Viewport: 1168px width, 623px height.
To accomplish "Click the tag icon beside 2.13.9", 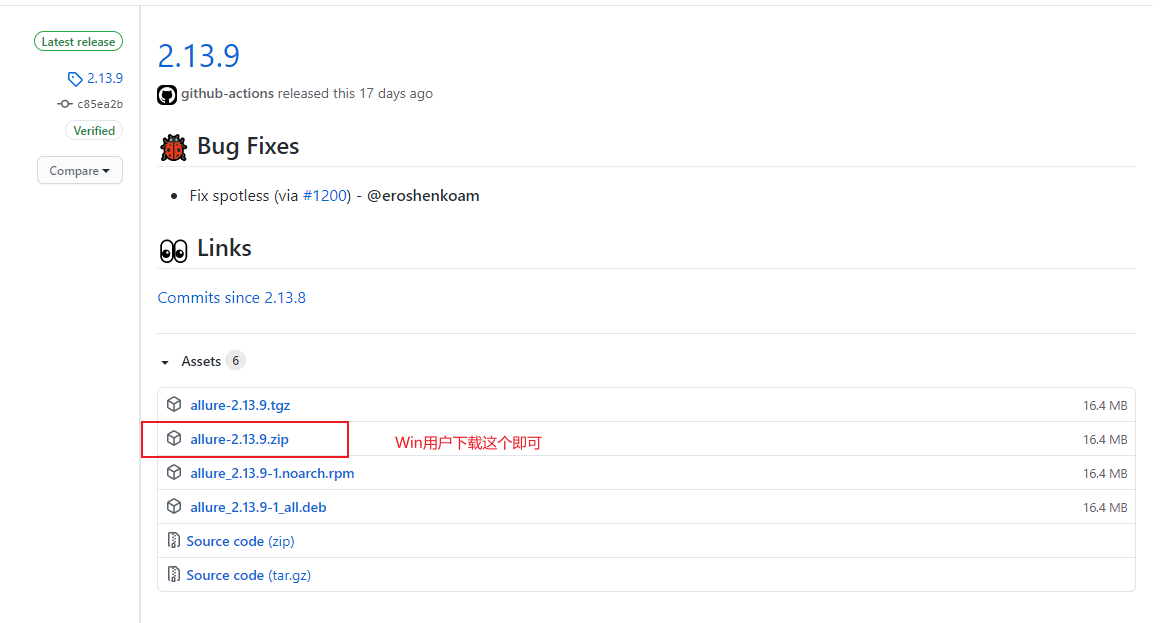I will click(x=74, y=78).
